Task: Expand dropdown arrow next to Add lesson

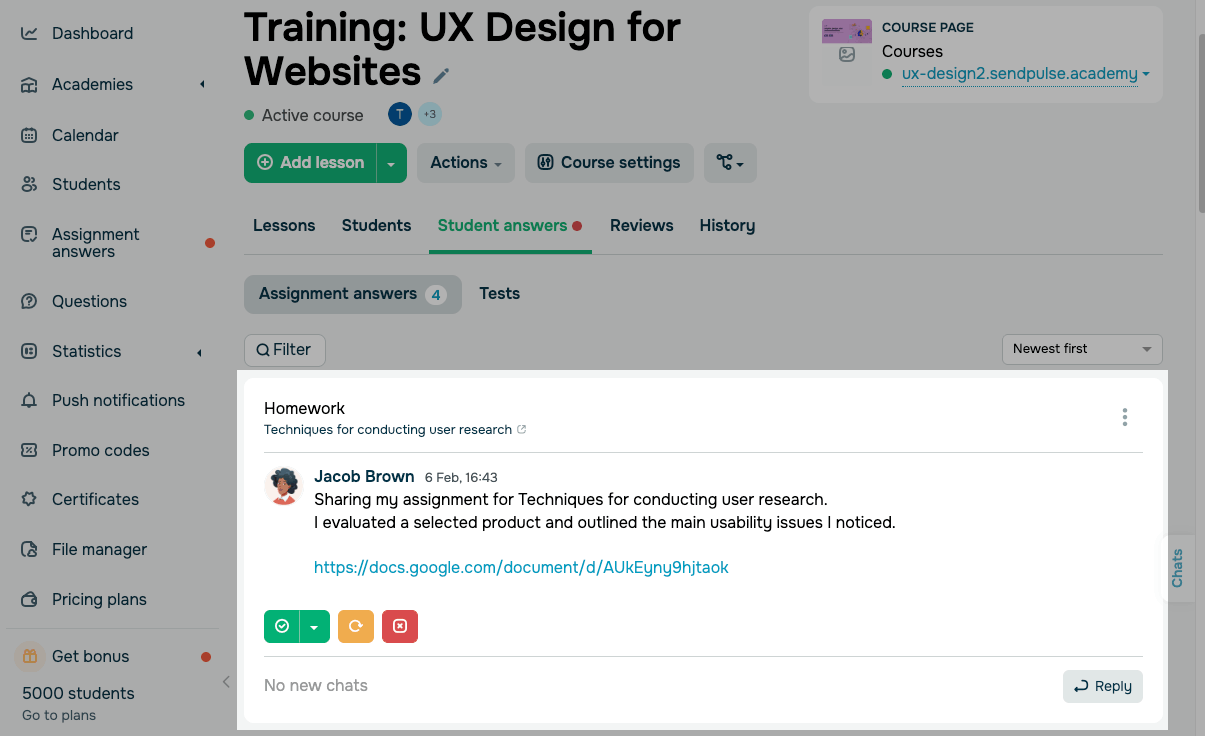Action: click(391, 163)
